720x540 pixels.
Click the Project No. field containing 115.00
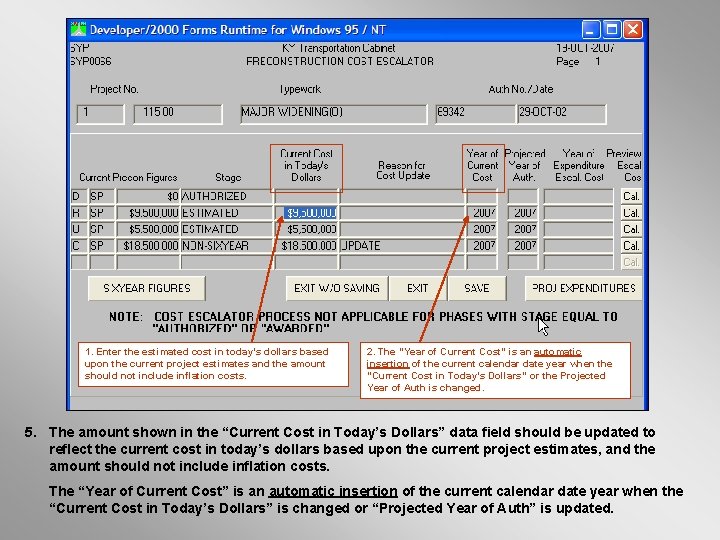[178, 113]
